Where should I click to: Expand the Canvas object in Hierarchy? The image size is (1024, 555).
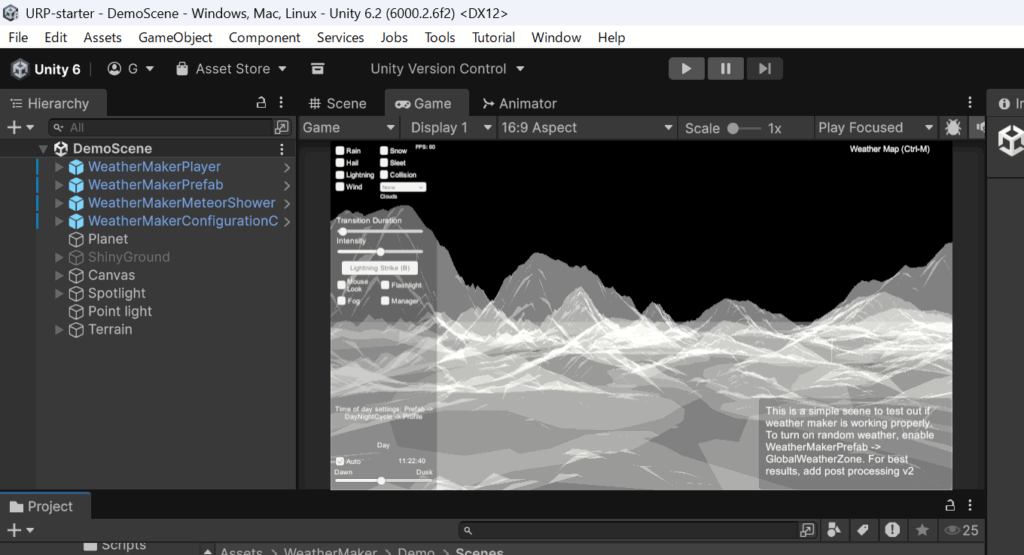coord(59,275)
